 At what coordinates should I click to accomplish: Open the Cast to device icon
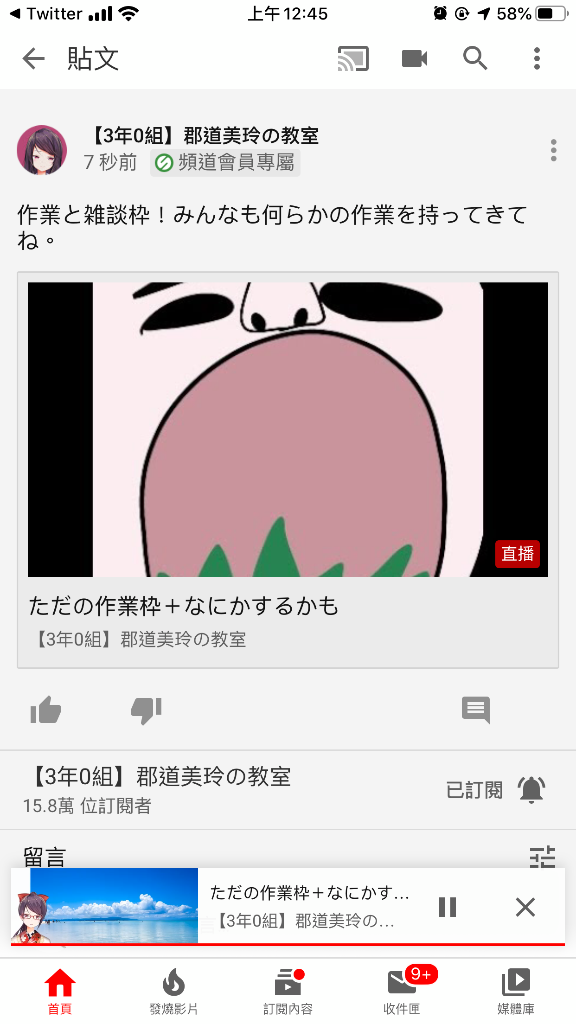click(353, 59)
